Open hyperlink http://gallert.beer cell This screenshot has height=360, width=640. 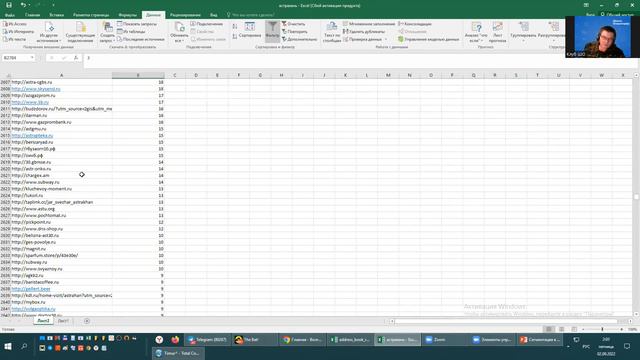31,289
